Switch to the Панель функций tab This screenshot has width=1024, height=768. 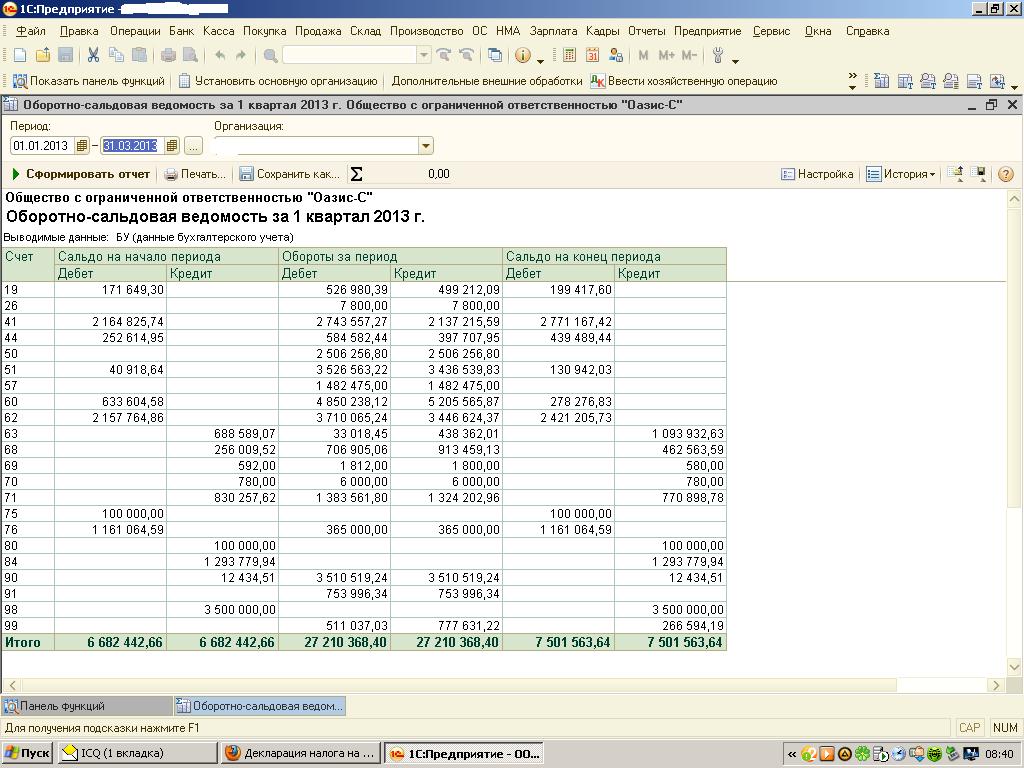click(x=62, y=706)
